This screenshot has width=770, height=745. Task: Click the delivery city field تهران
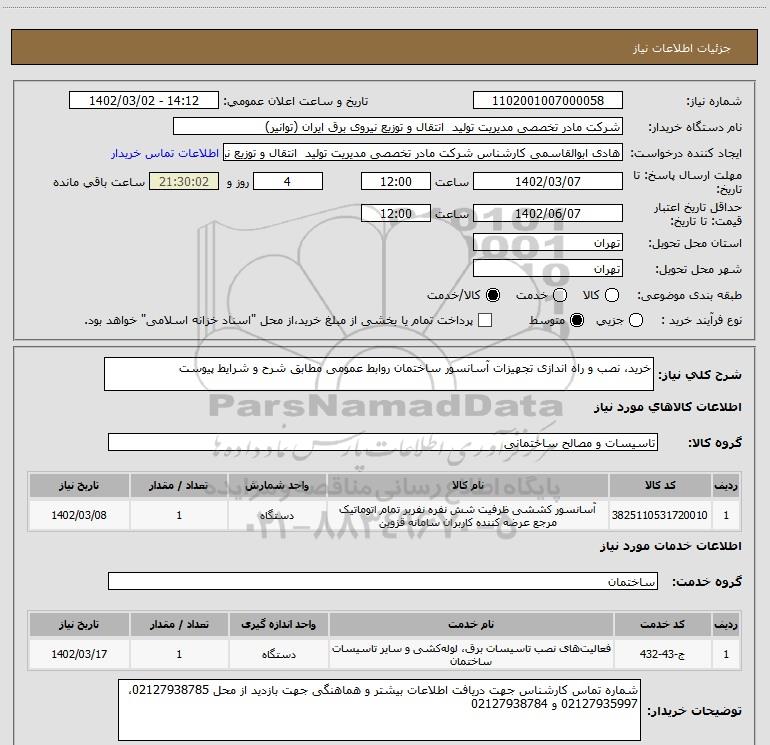548,269
